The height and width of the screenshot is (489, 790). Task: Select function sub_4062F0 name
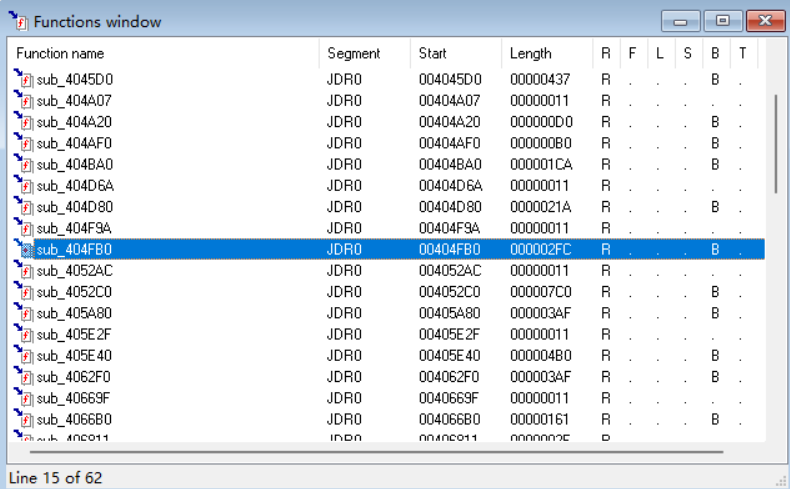74,377
